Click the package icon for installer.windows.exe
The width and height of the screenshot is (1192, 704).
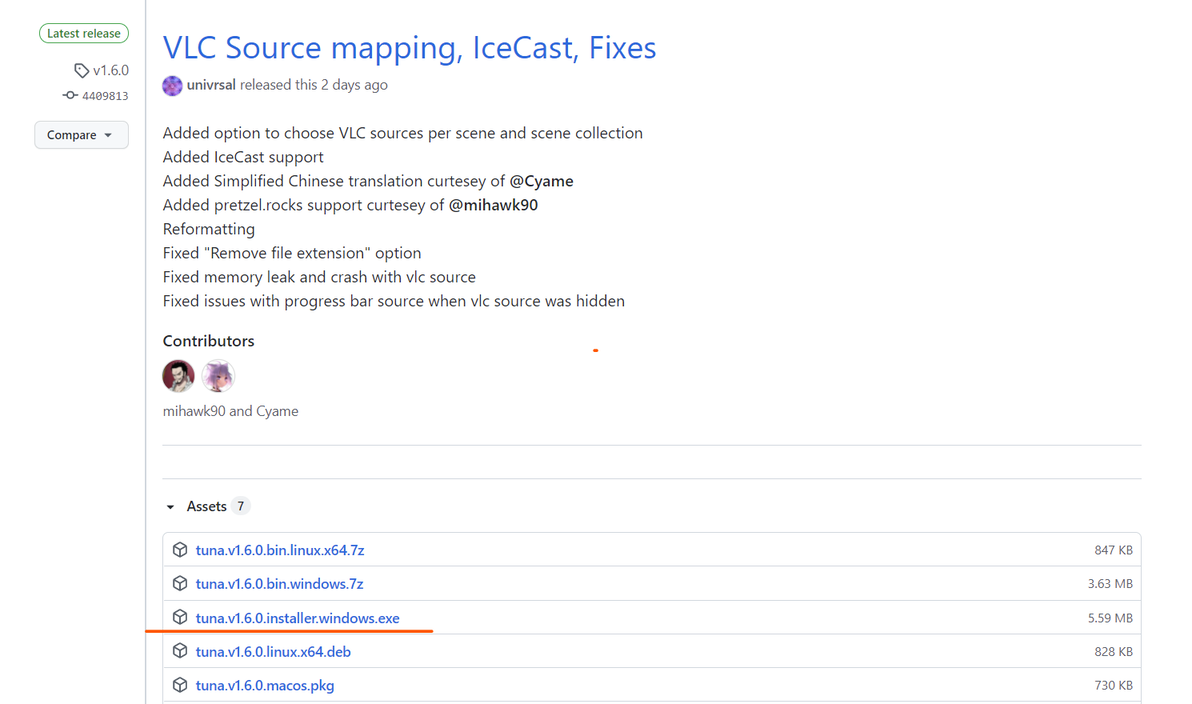(x=180, y=618)
